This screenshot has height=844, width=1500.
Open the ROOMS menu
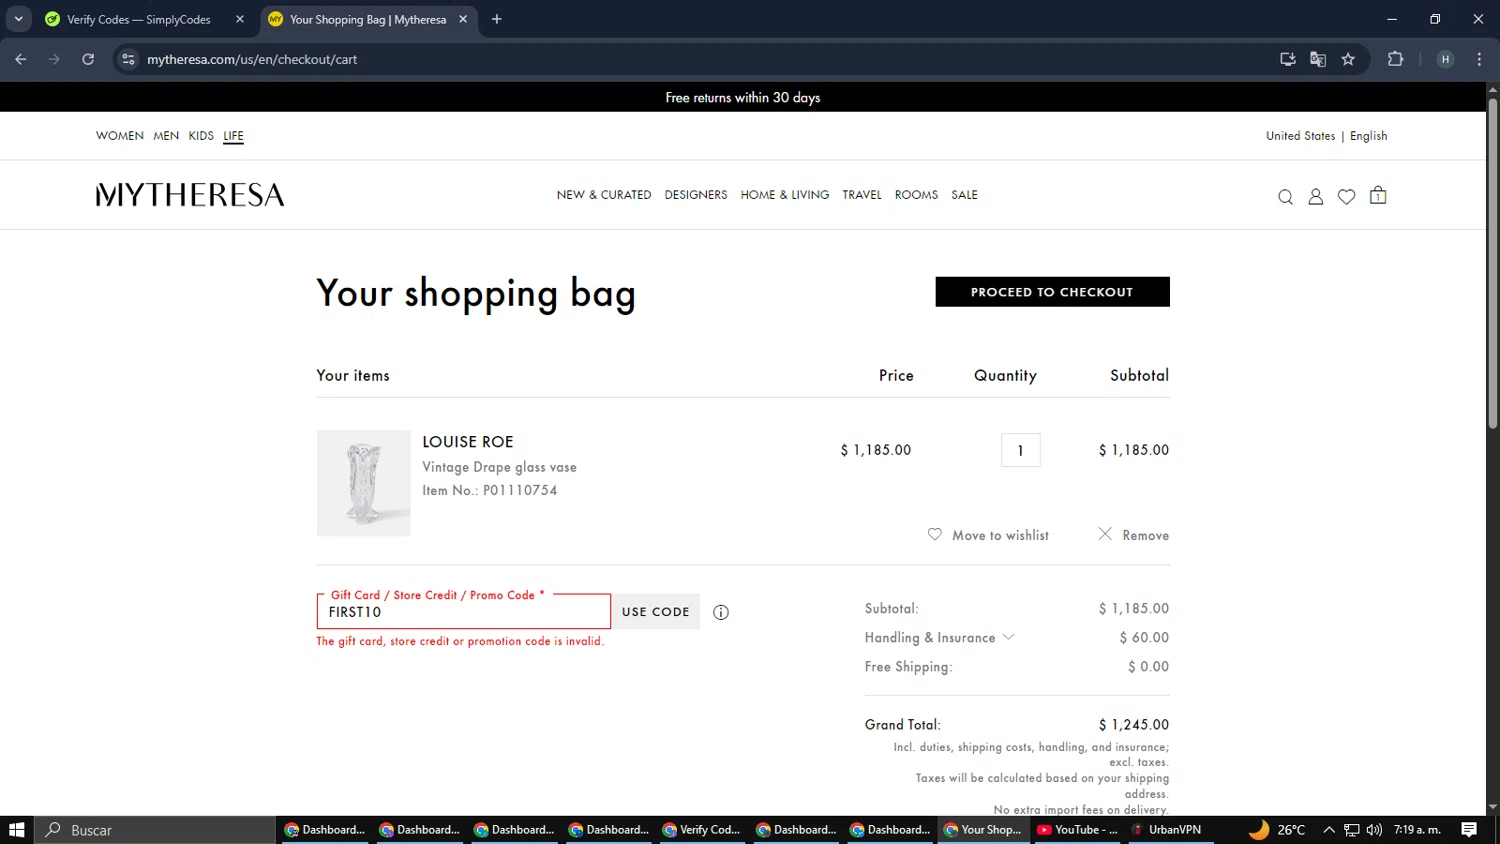point(916,195)
